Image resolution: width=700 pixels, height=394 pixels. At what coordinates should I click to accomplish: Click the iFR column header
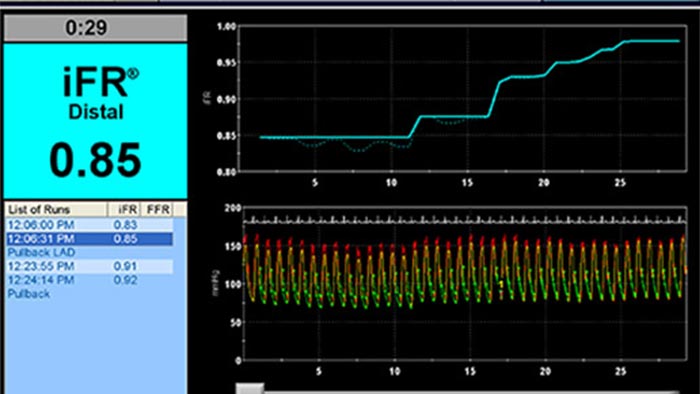[x=124, y=209]
